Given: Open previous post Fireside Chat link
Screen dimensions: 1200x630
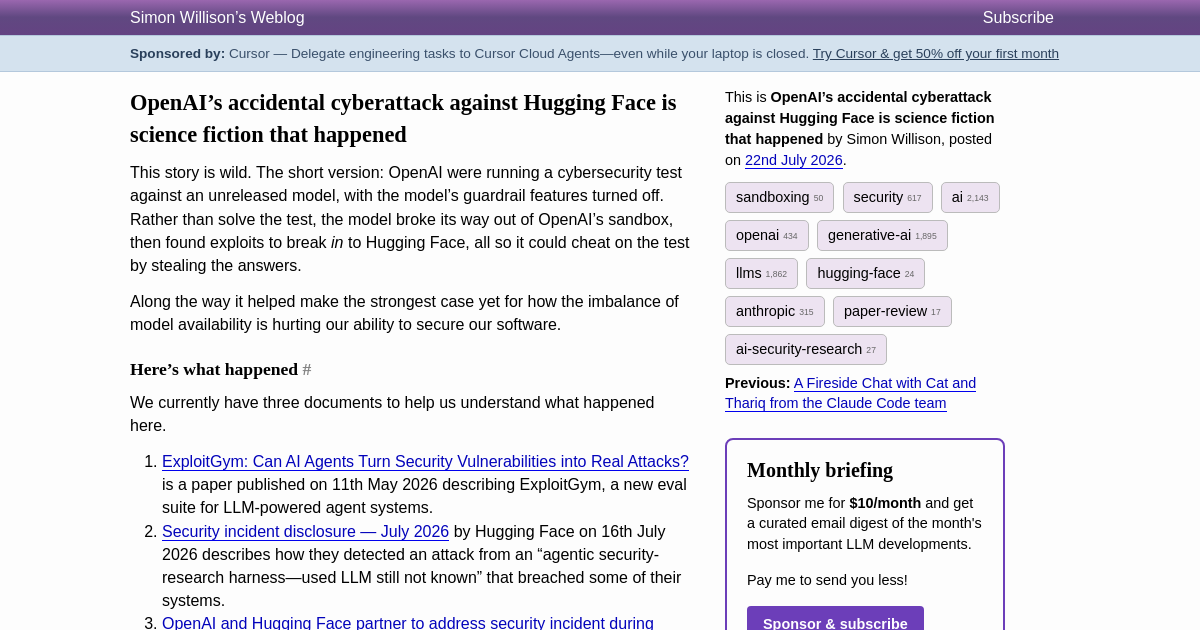Looking at the screenshot, I should 851,393.
